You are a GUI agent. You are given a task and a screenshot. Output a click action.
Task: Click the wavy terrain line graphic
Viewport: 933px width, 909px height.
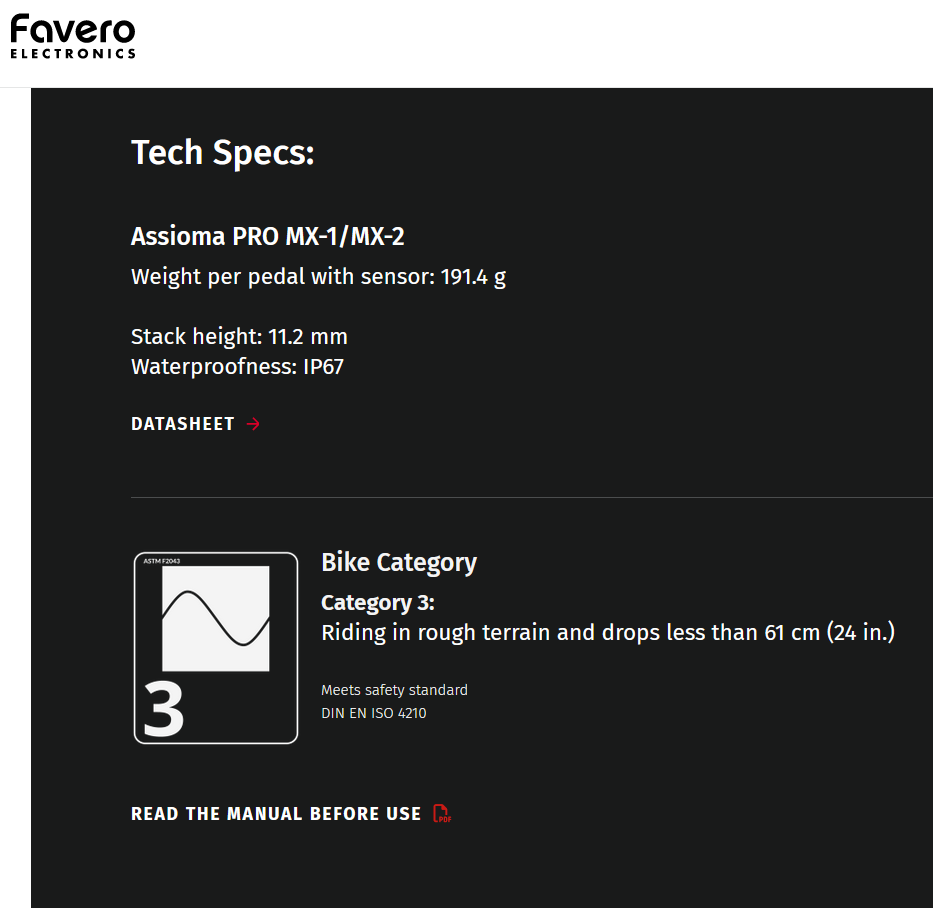[x=216, y=618]
